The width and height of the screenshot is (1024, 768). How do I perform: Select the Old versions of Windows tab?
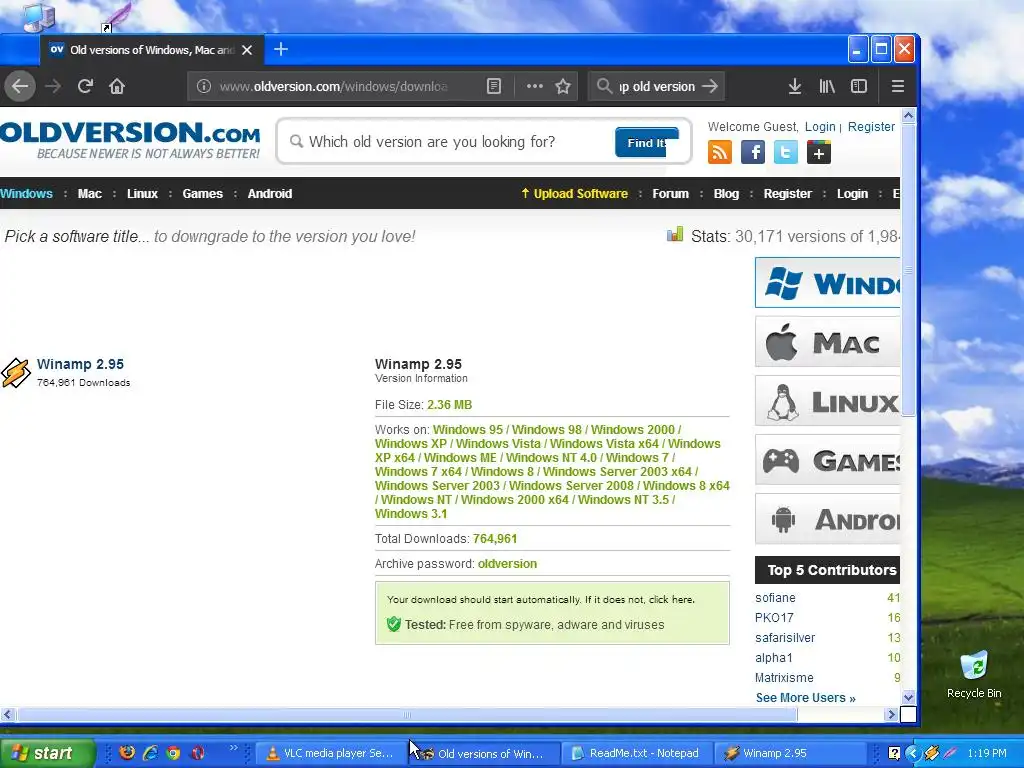tap(152, 50)
